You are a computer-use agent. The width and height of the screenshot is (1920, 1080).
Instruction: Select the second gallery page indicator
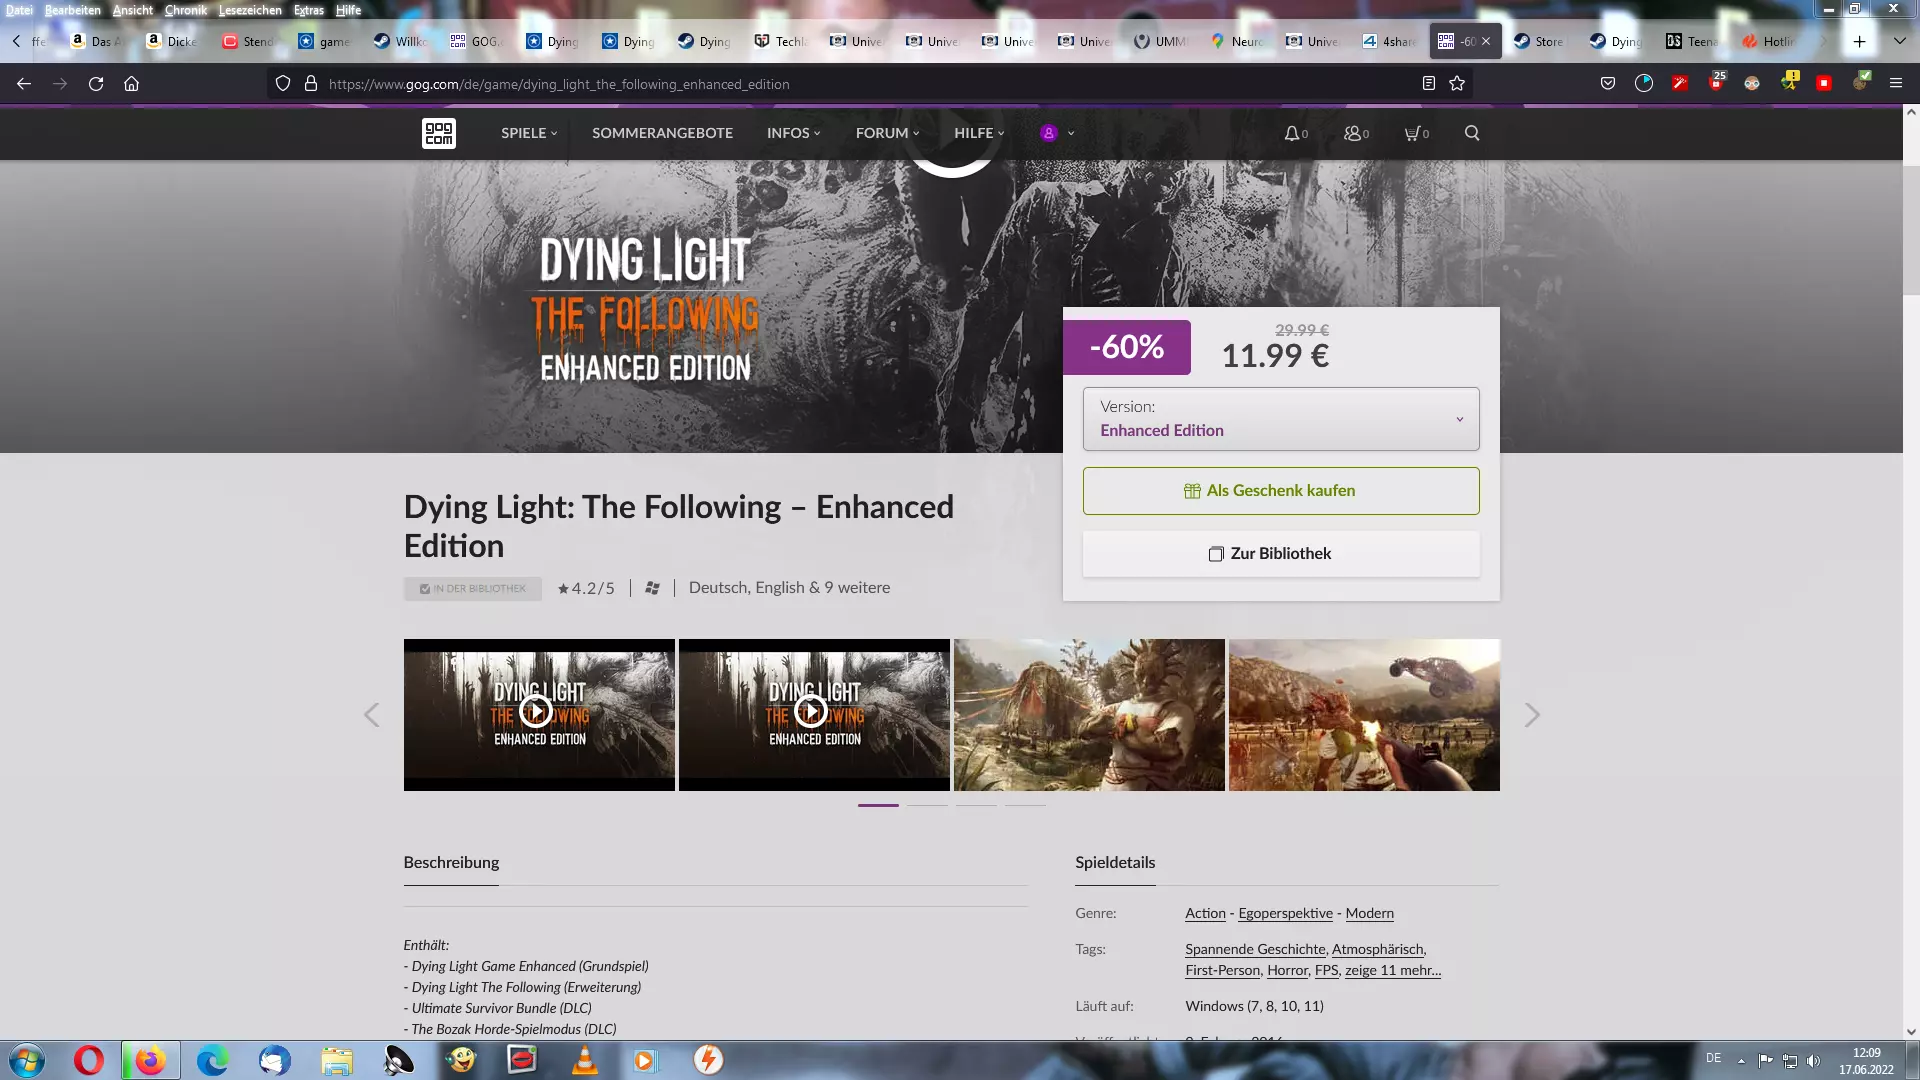(x=927, y=805)
